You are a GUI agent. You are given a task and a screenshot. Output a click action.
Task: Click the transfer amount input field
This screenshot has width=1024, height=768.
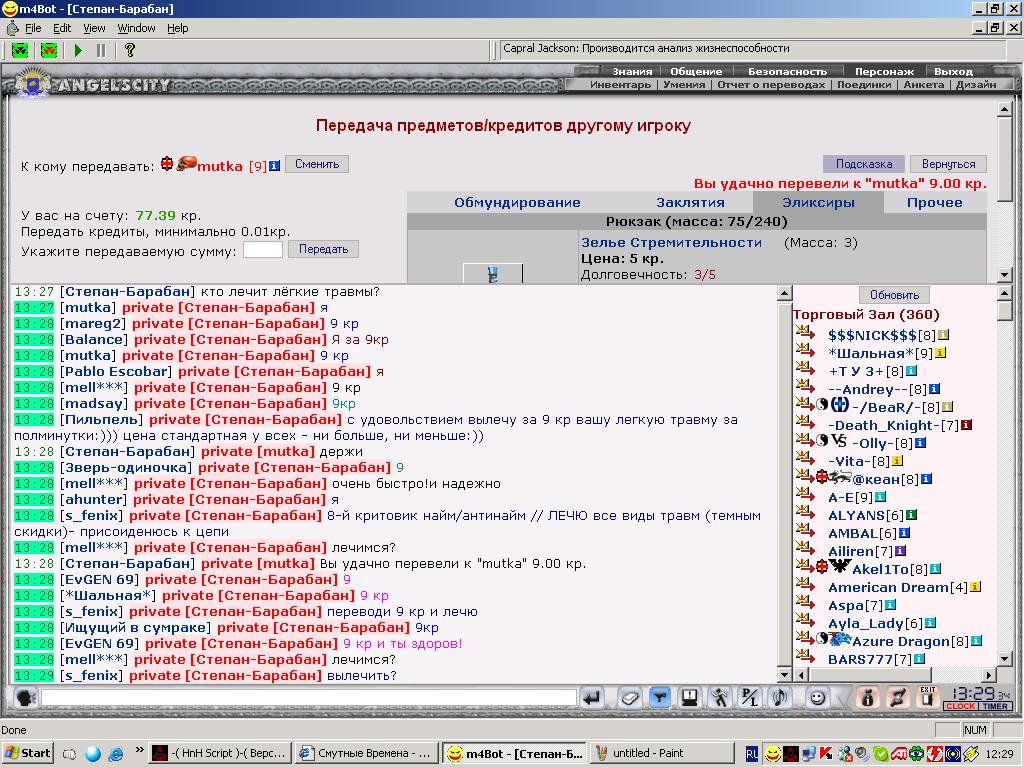tap(263, 249)
